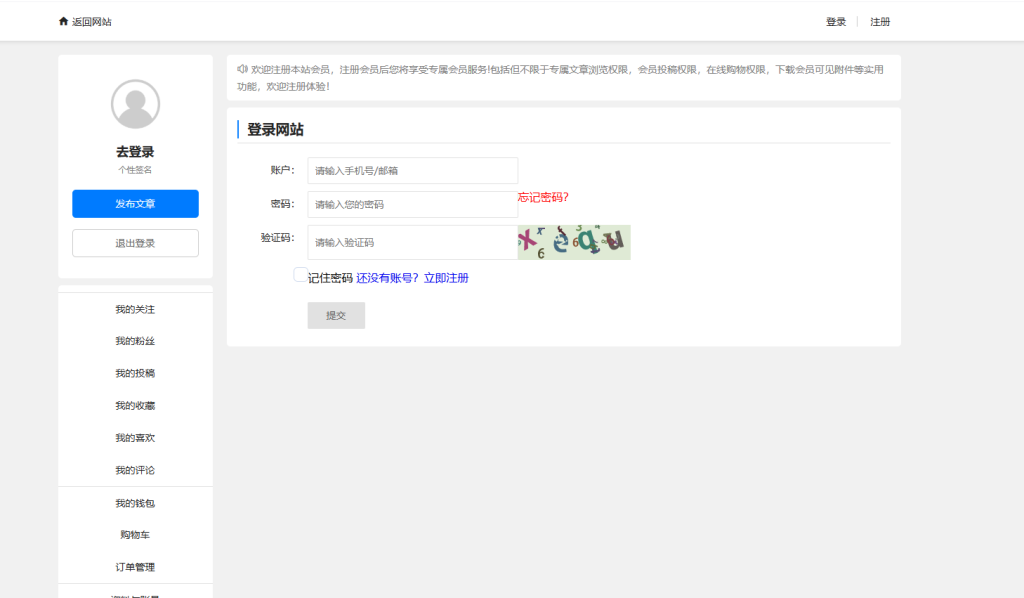Focus the 验证码 captcha input field
Viewport: 1024px width, 598px height.
pos(413,242)
